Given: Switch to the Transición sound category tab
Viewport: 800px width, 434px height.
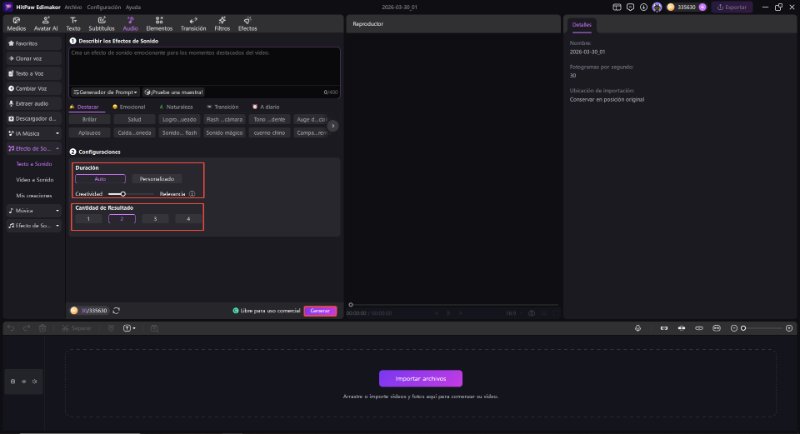Looking at the screenshot, I should click(x=223, y=107).
